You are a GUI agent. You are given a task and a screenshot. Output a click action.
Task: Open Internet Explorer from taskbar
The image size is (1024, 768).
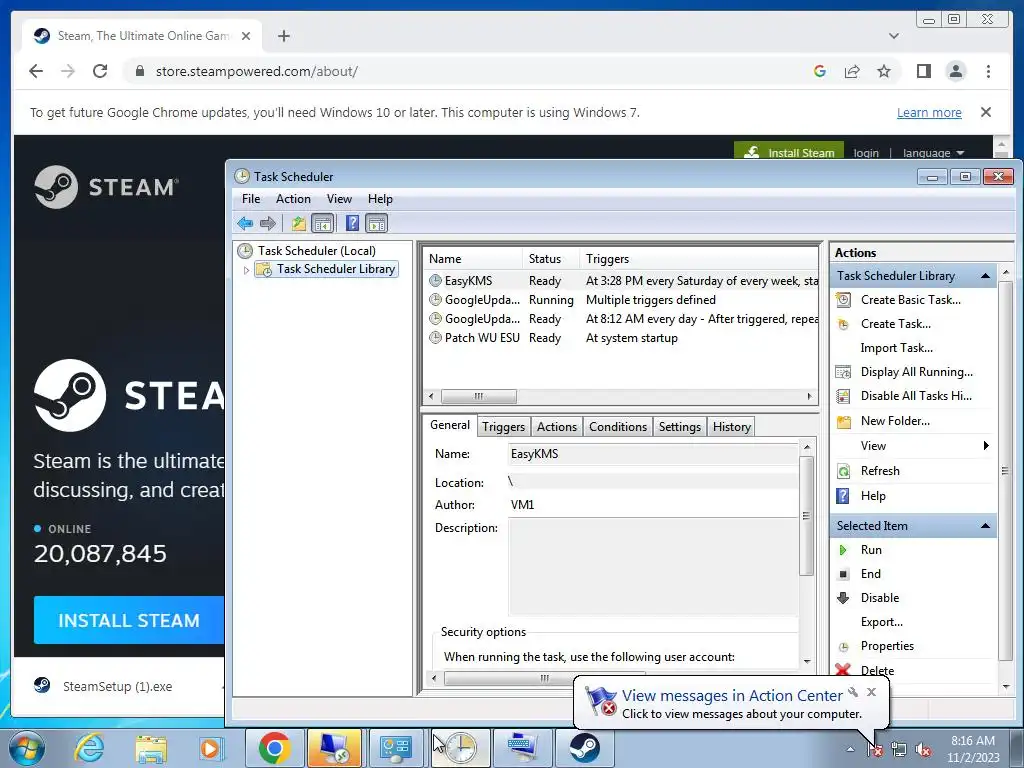[x=89, y=747]
